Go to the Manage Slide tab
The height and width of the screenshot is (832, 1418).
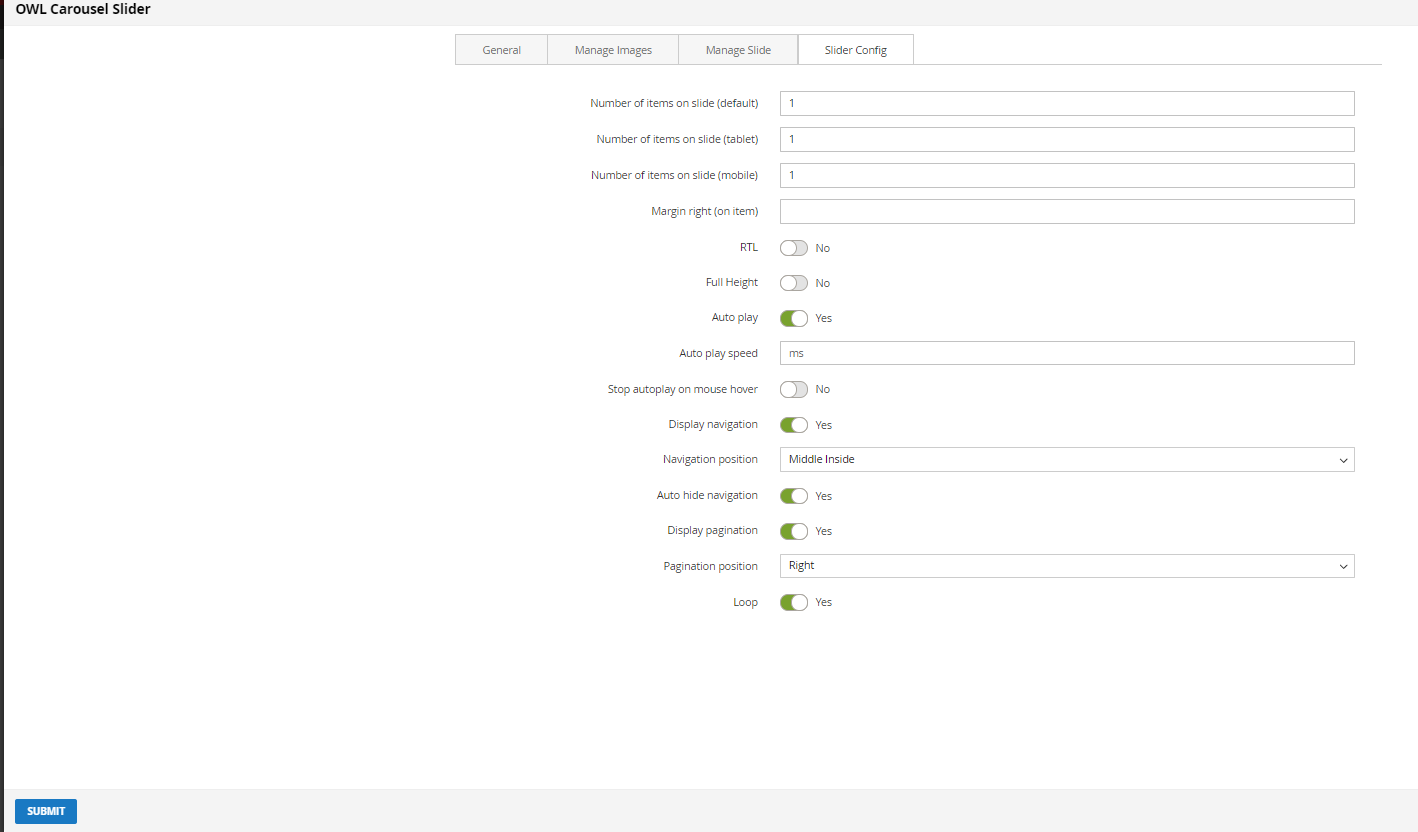738,50
